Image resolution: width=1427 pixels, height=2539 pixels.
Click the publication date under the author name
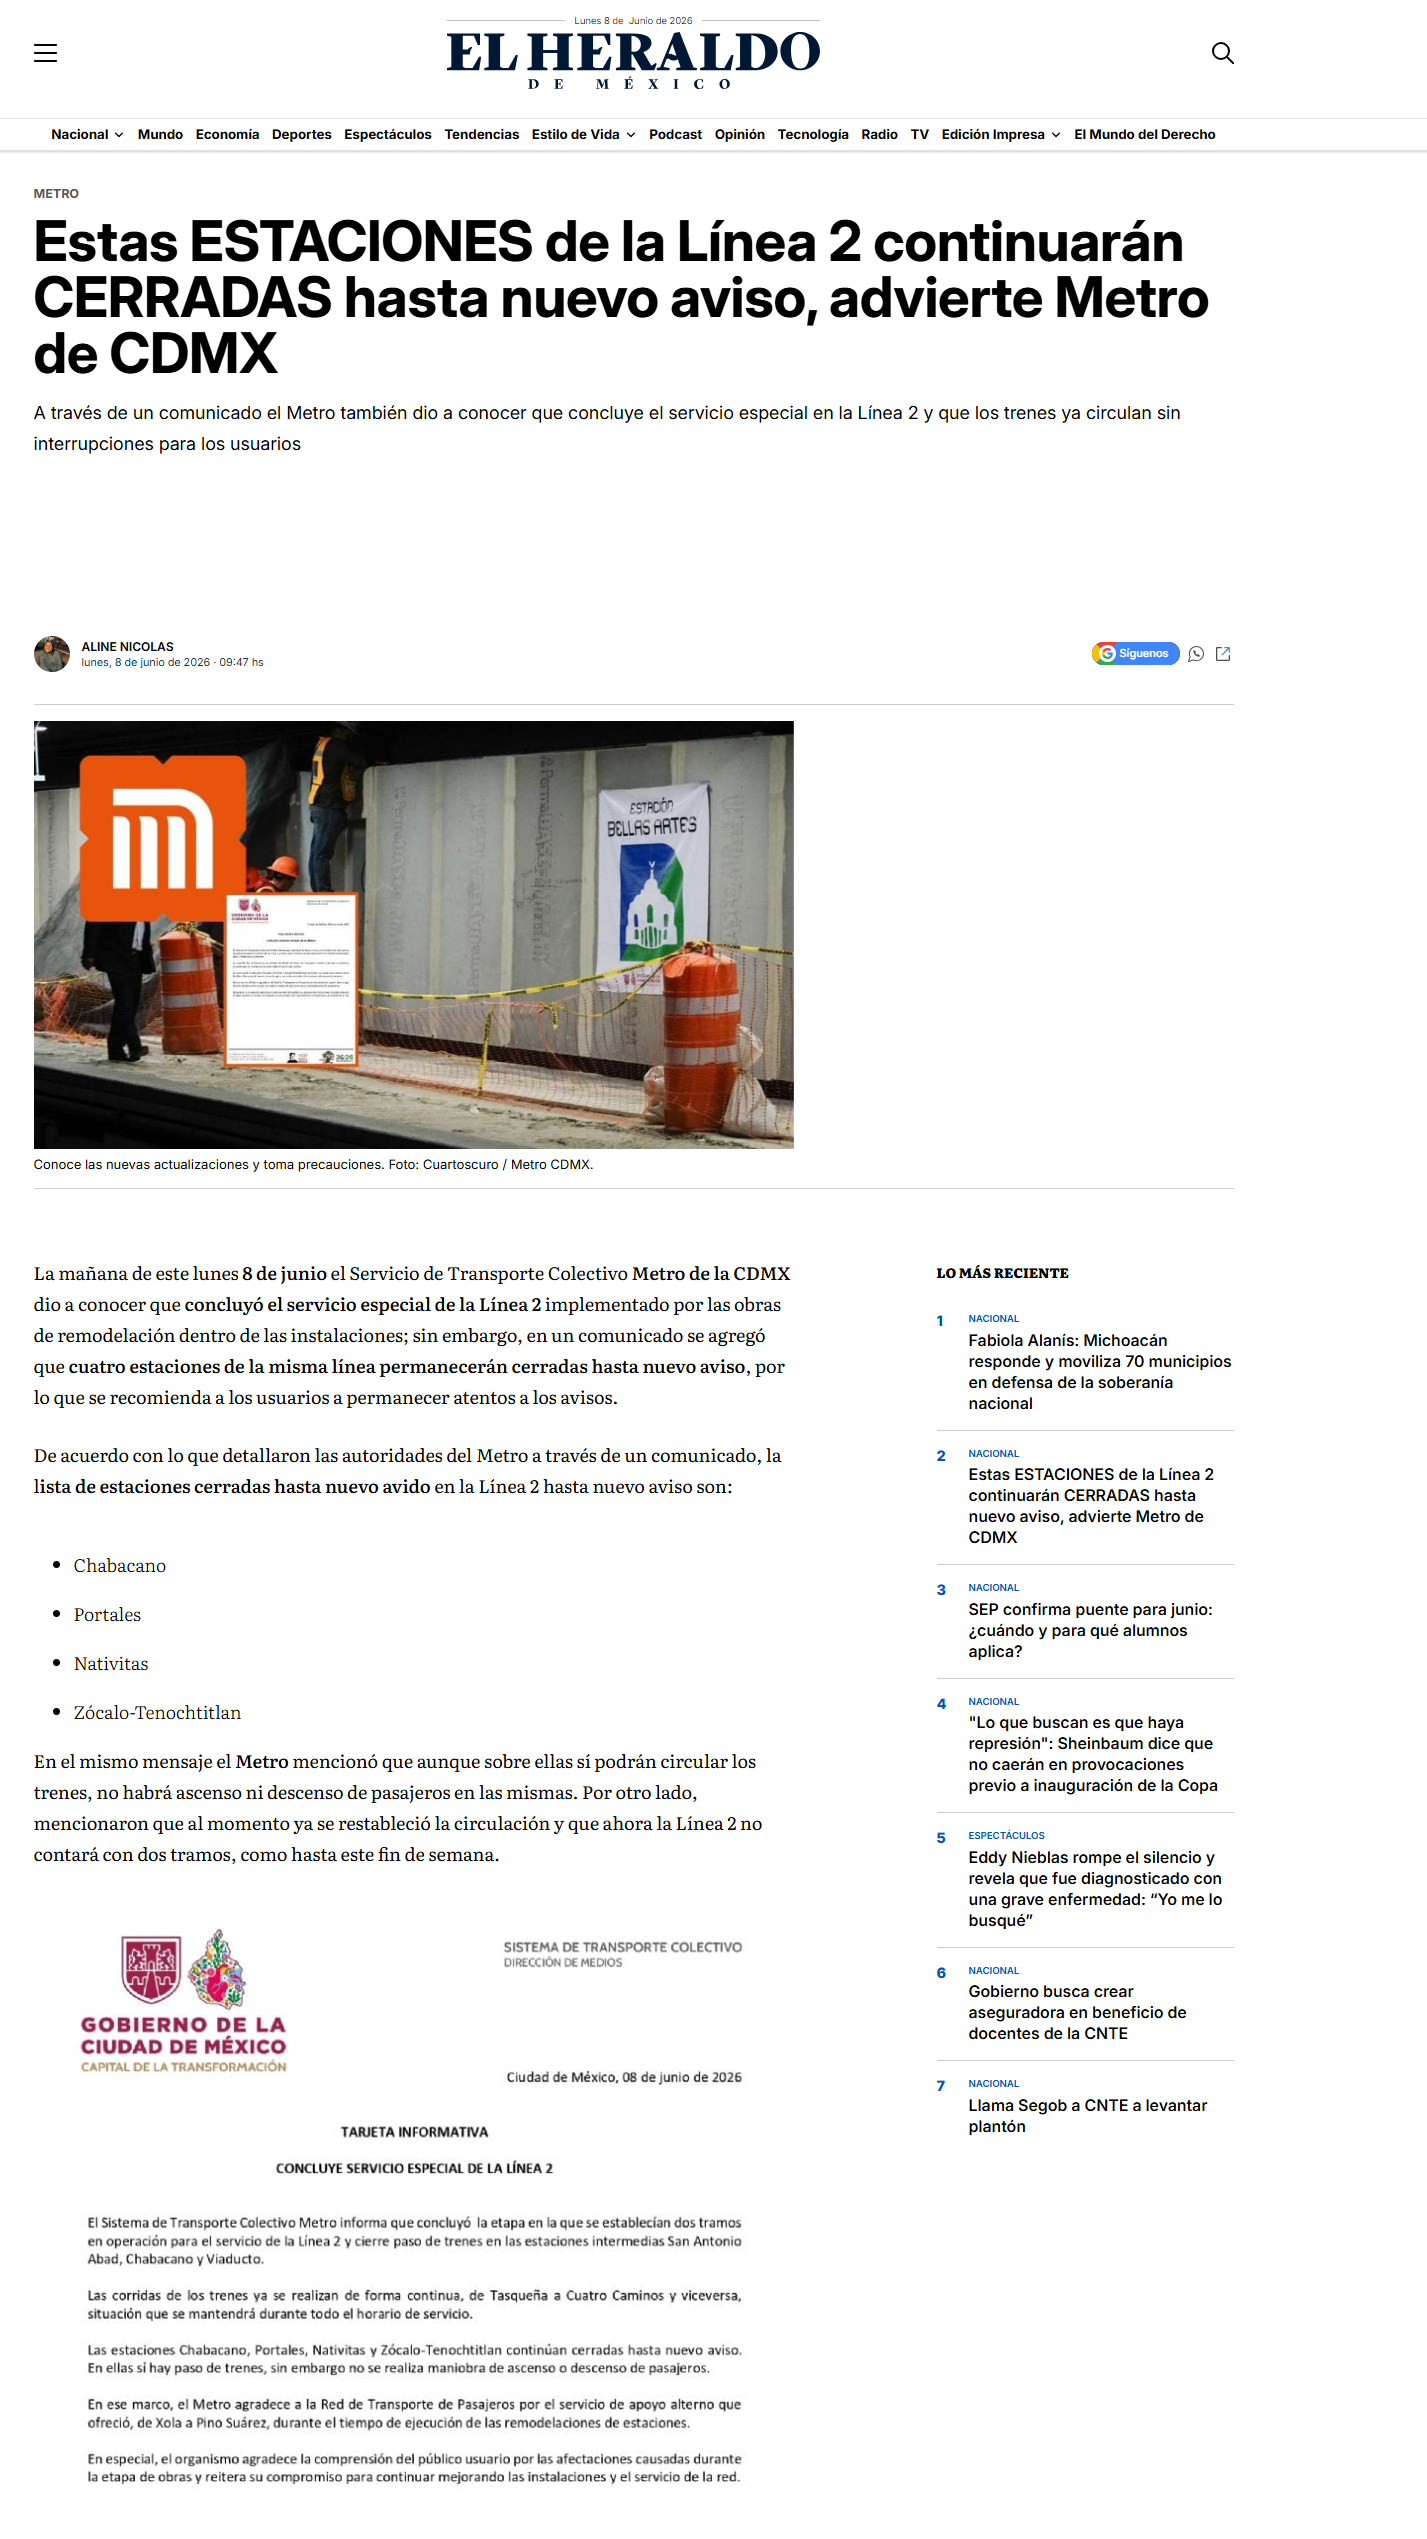click(x=172, y=662)
